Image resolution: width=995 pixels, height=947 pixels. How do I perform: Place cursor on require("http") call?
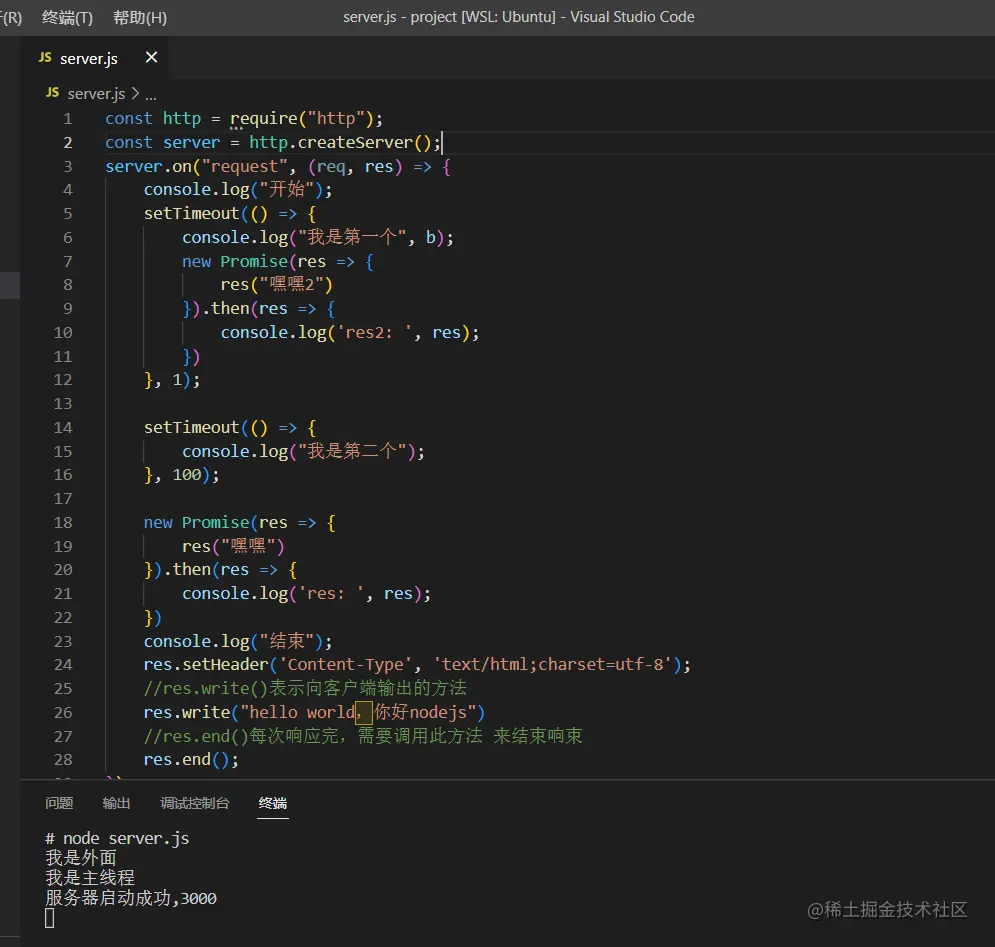tap(306, 119)
